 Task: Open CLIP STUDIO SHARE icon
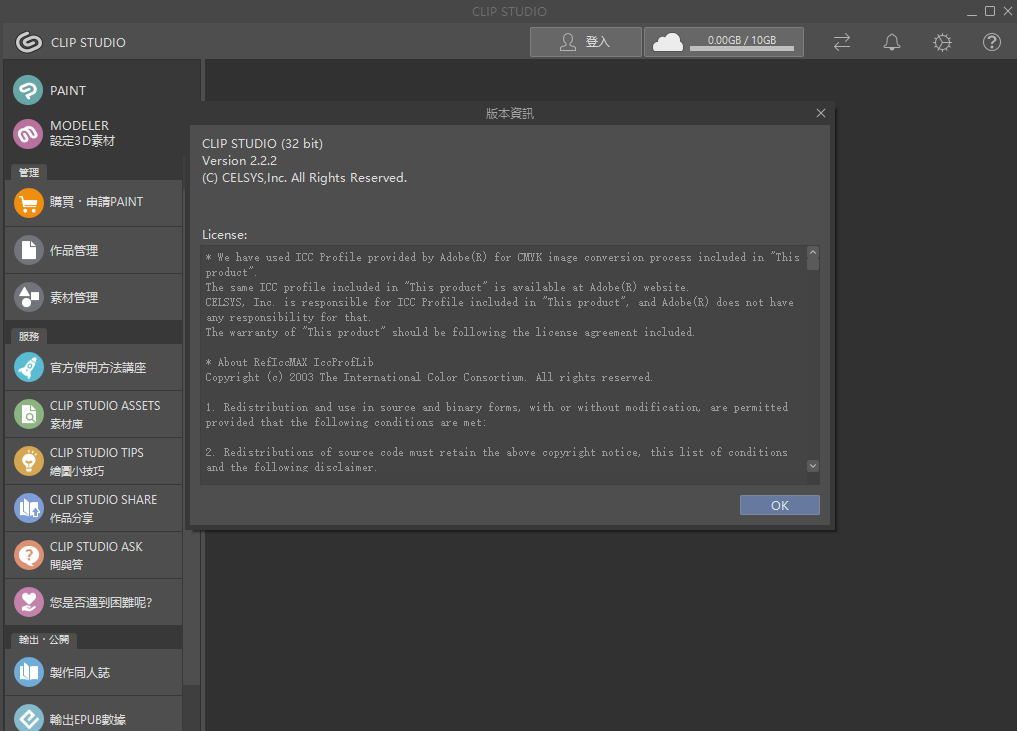click(29, 508)
